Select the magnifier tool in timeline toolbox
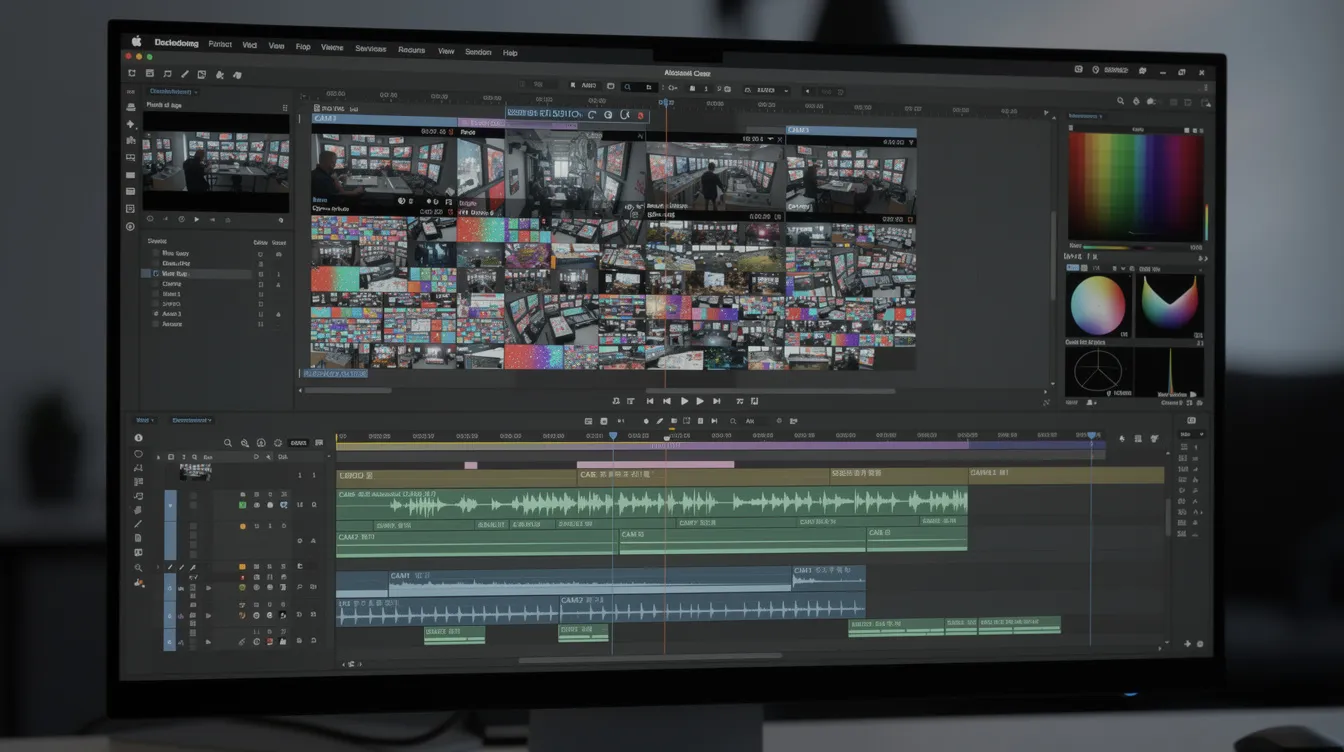Image resolution: width=1344 pixels, height=752 pixels. pyautogui.click(x=138, y=568)
